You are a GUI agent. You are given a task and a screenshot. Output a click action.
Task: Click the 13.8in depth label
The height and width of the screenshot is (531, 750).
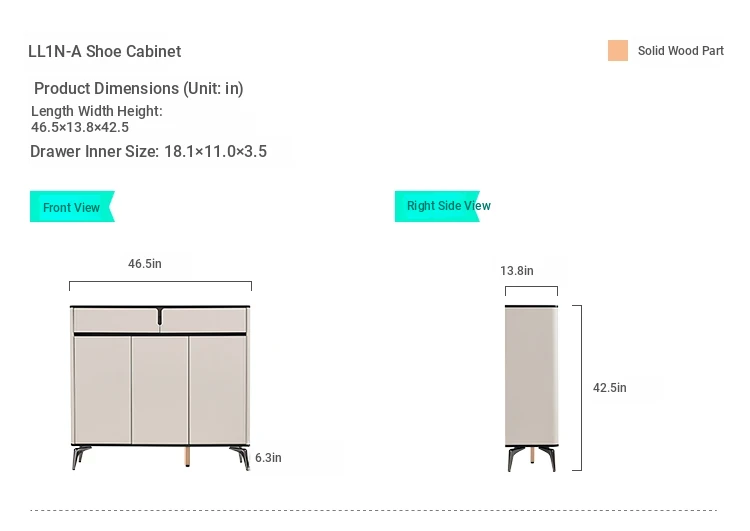click(x=517, y=271)
